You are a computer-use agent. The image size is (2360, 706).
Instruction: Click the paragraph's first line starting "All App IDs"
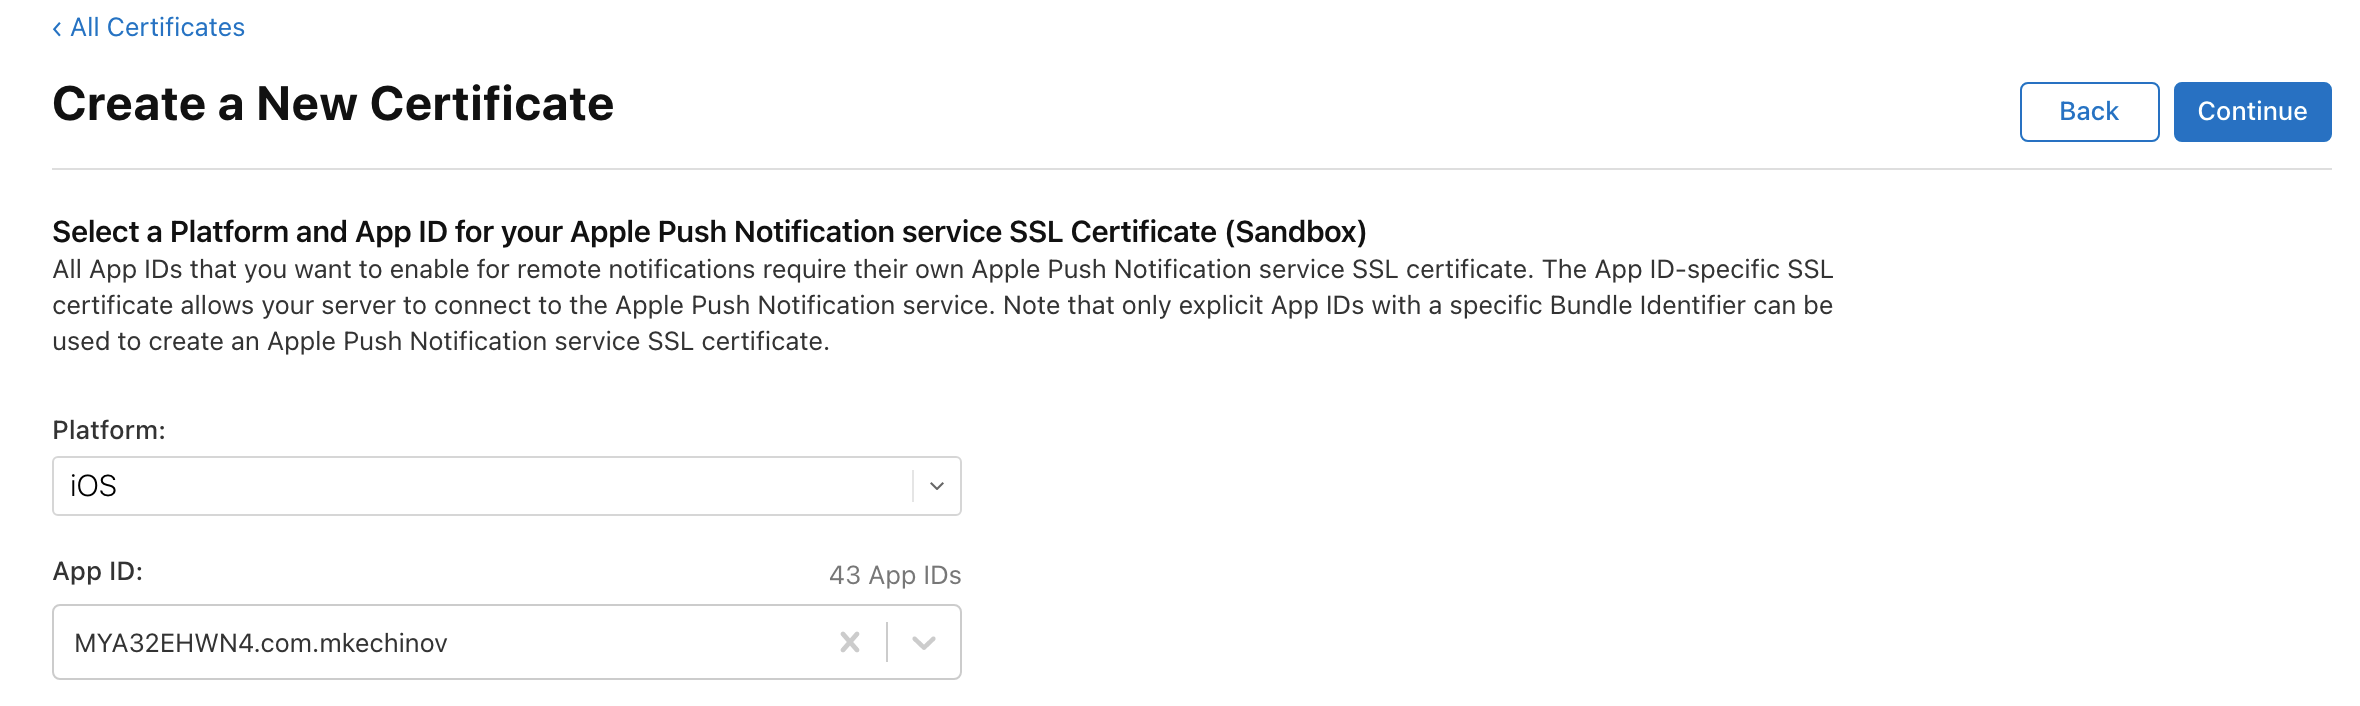click(x=942, y=269)
